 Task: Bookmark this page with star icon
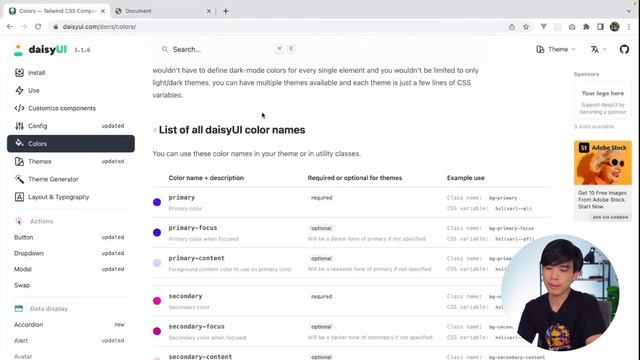(526, 27)
